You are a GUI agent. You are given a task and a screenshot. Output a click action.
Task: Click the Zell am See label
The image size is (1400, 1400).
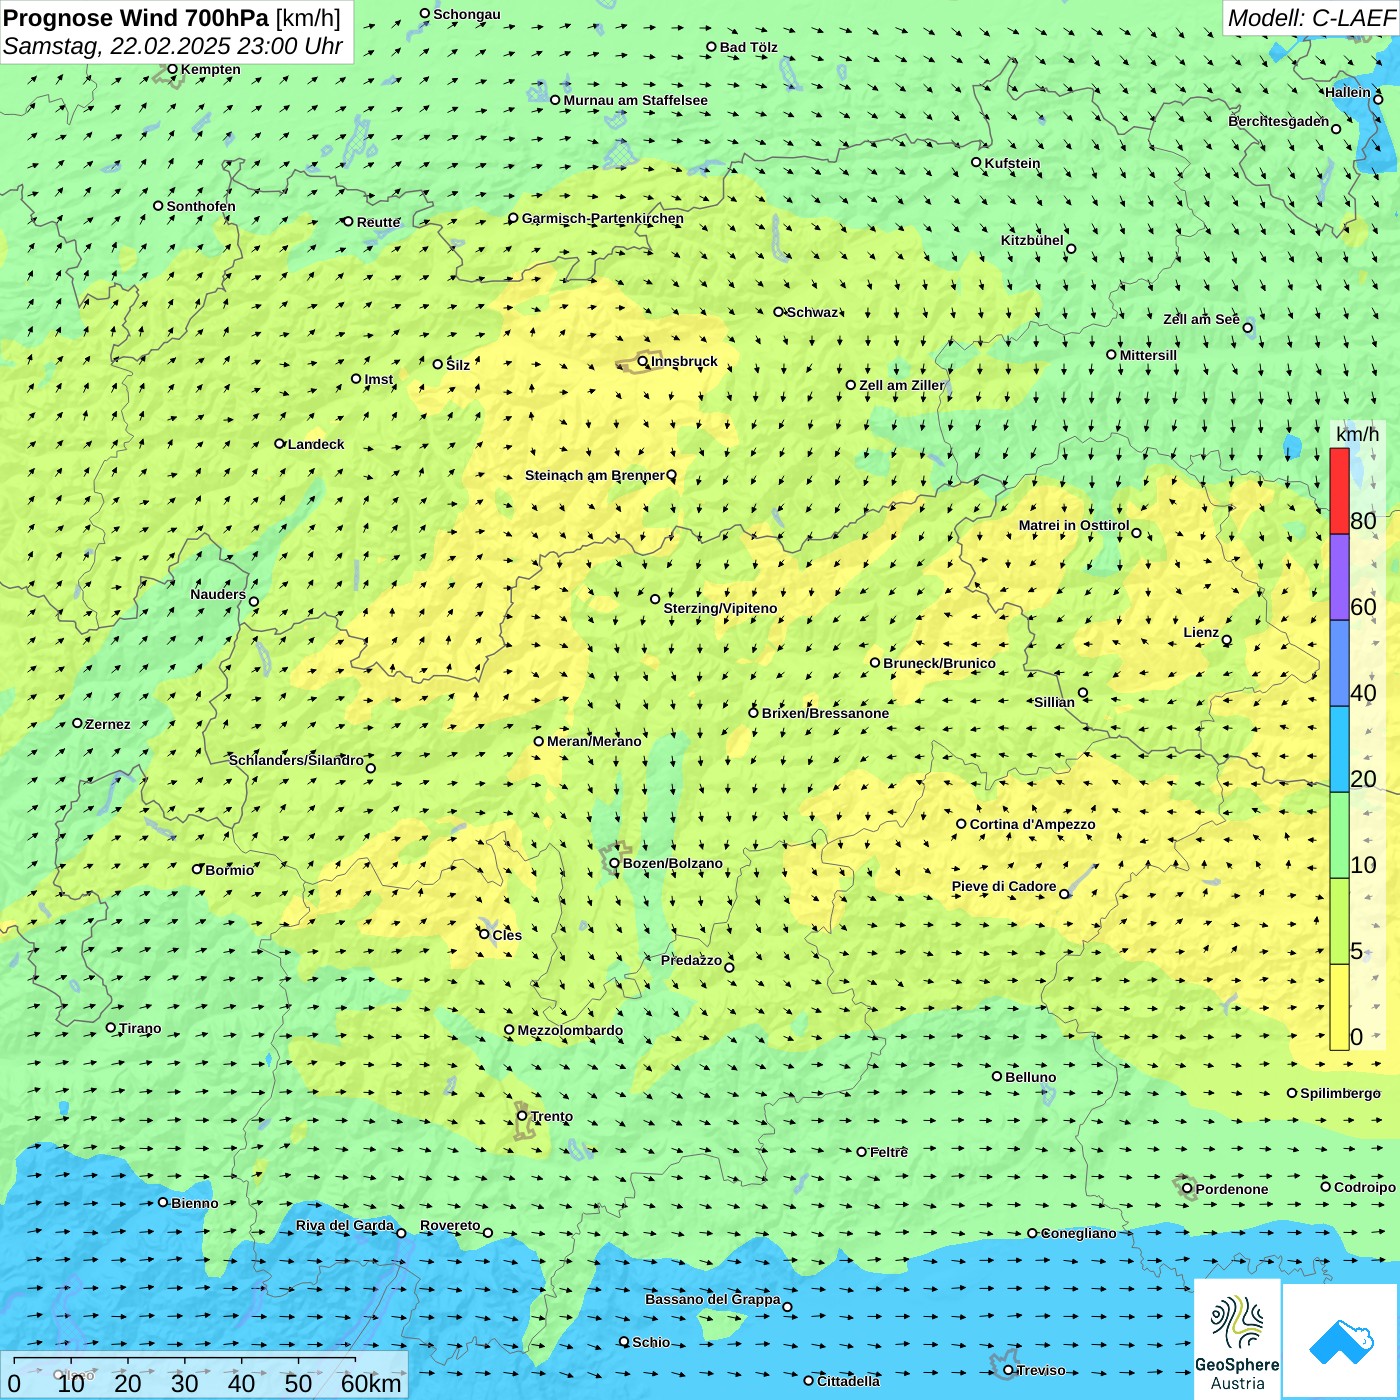point(1201,319)
